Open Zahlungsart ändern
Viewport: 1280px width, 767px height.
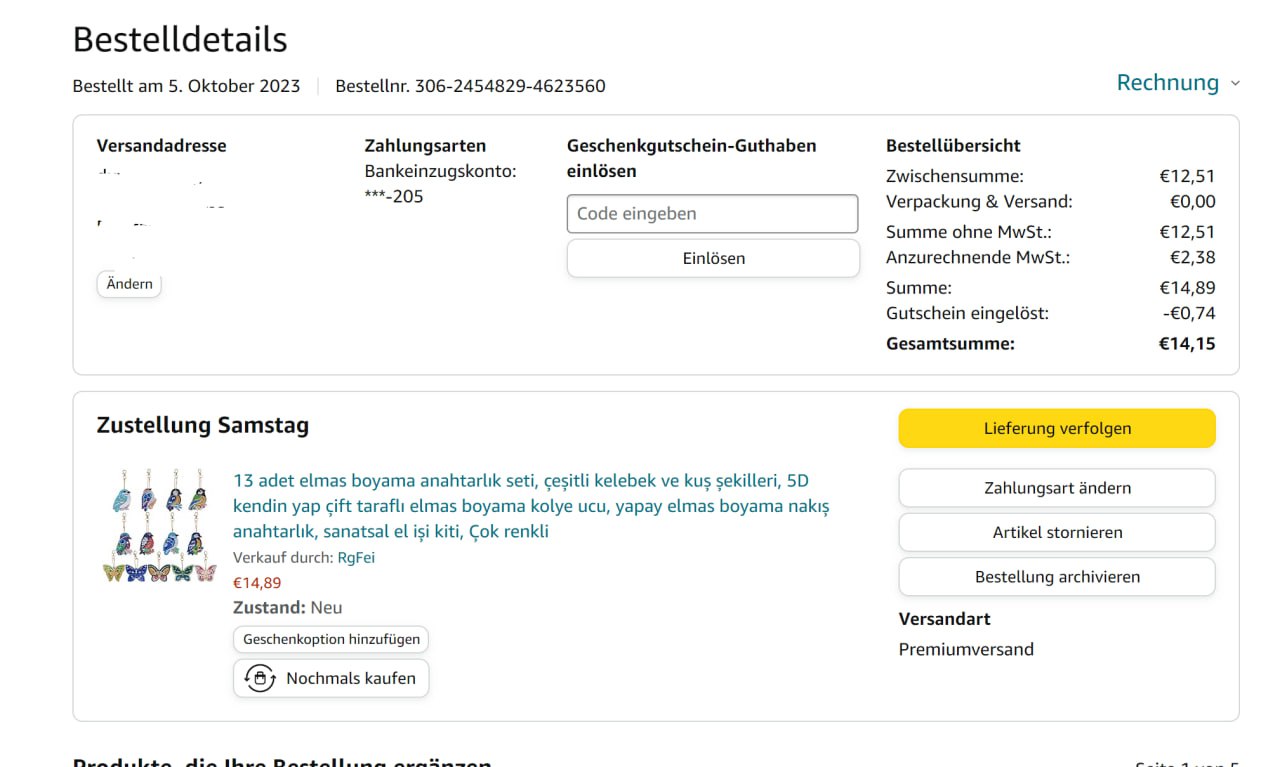coord(1056,488)
